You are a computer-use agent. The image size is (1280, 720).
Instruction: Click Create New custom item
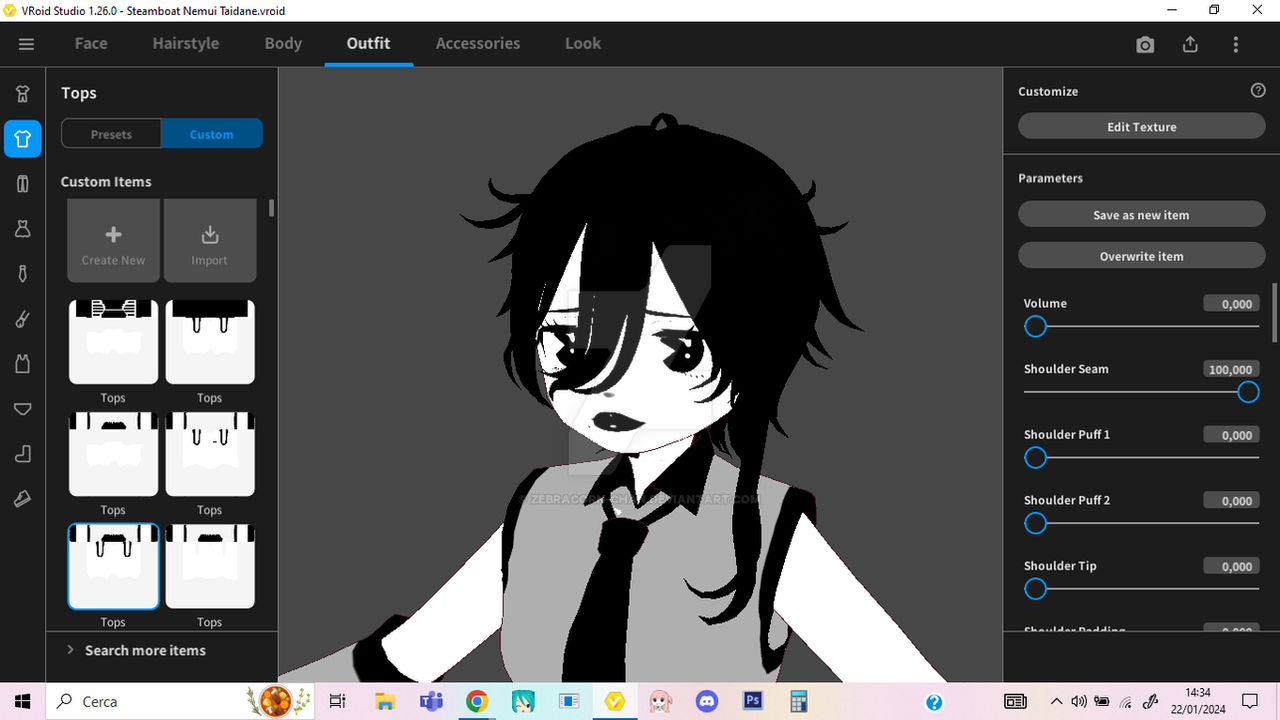pyautogui.click(x=113, y=241)
